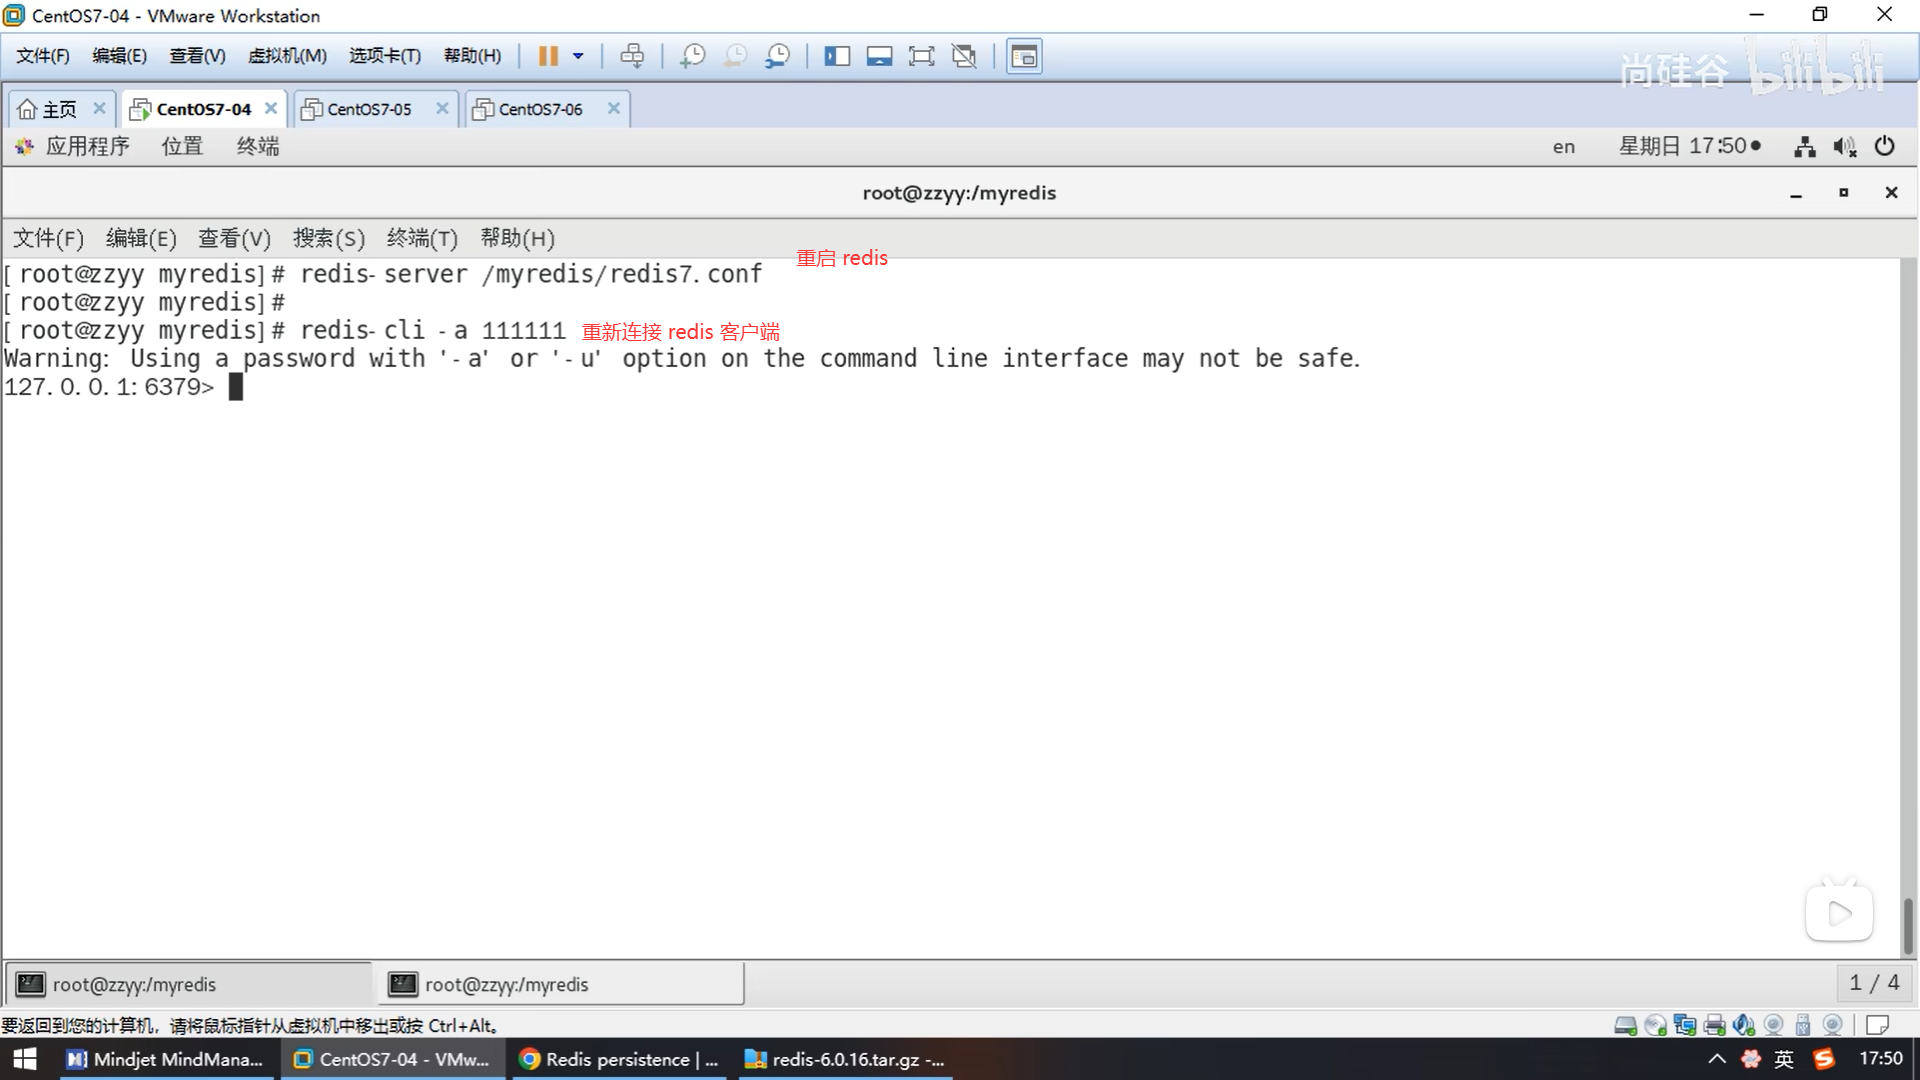The image size is (1920, 1080).
Task: Take a snapshot of the VM
Action: point(692,56)
